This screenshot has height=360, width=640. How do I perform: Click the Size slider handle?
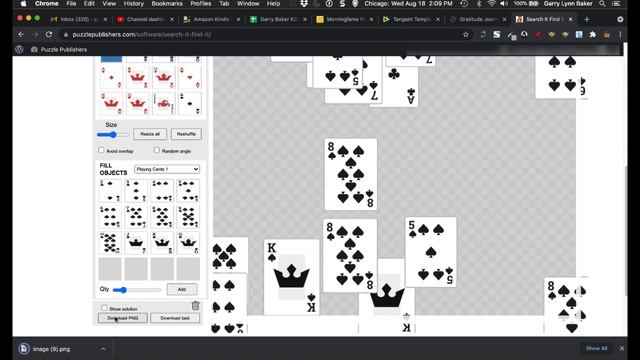[113, 135]
